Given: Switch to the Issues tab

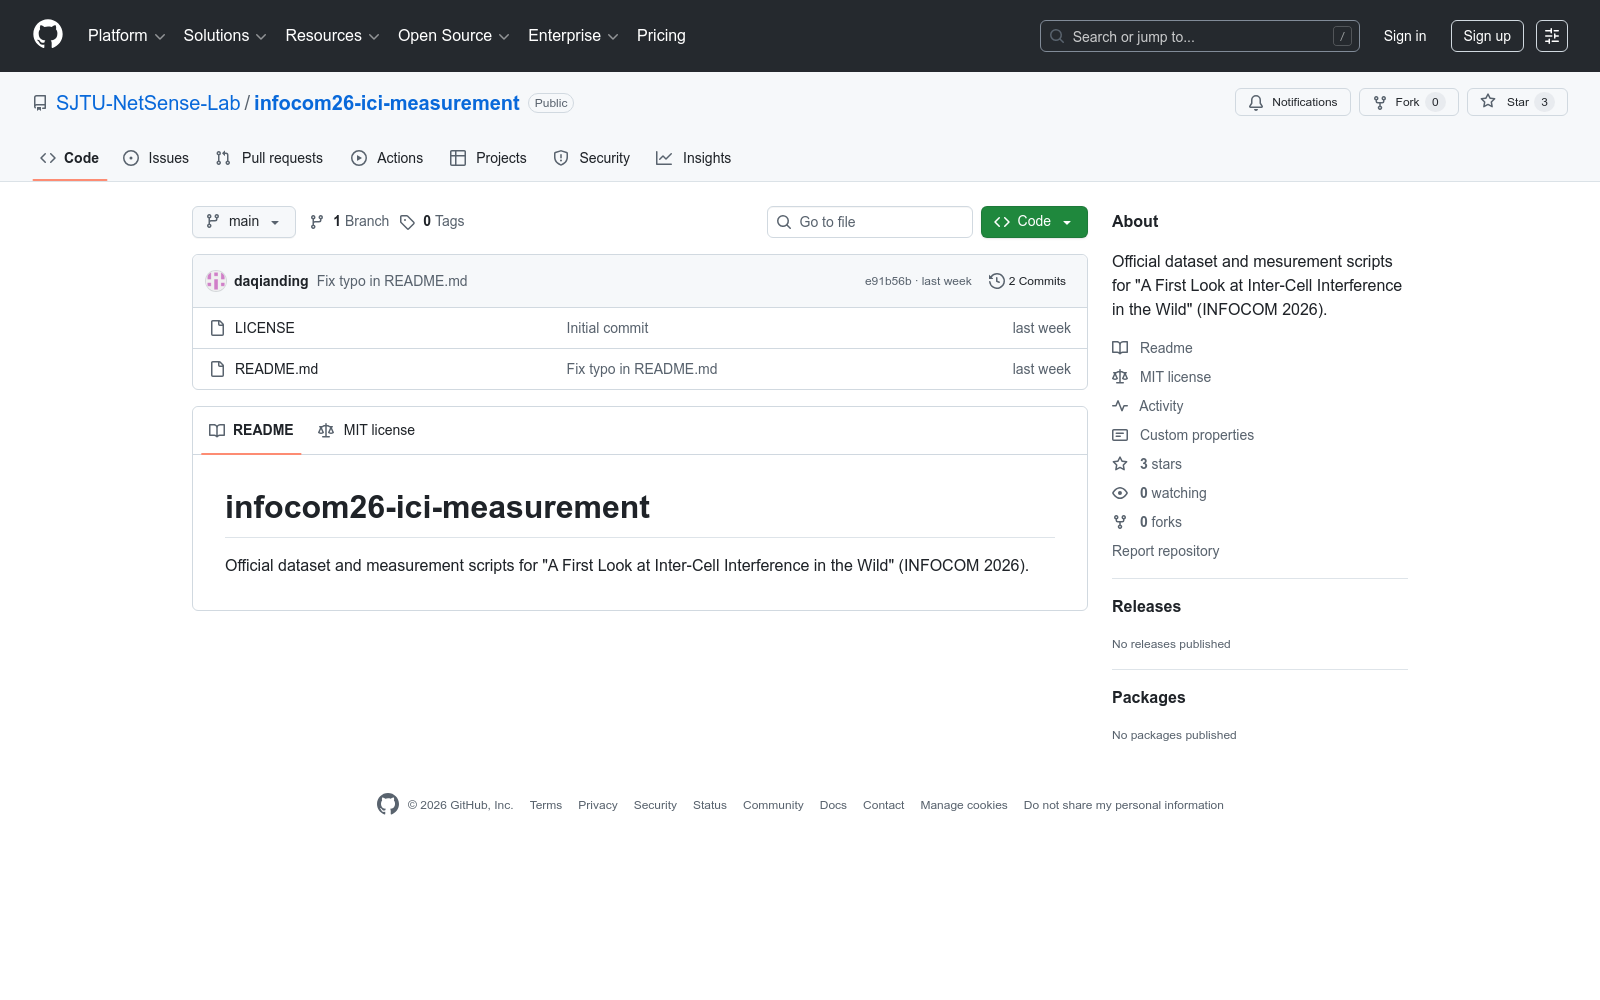Looking at the screenshot, I should (156, 158).
